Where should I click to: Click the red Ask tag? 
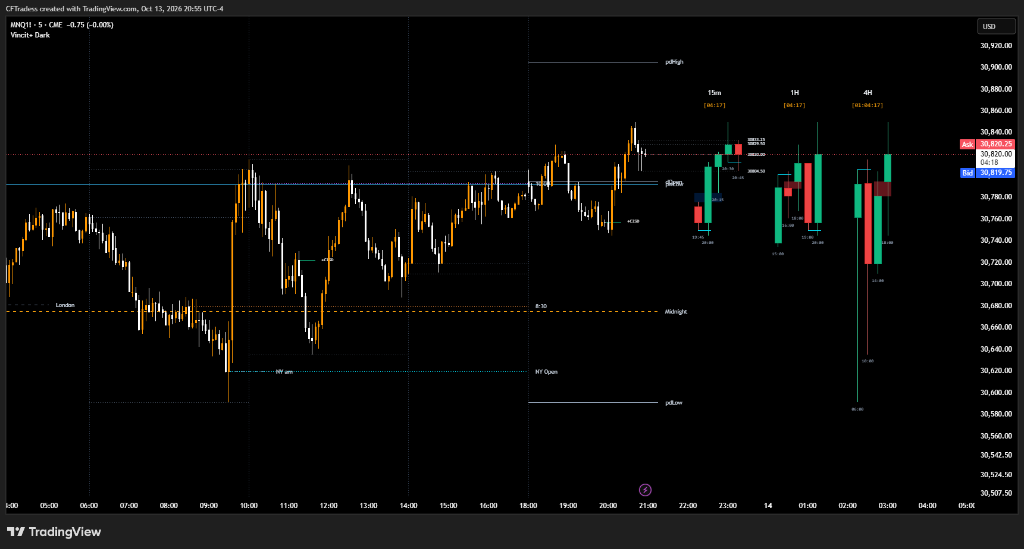pyautogui.click(x=967, y=144)
